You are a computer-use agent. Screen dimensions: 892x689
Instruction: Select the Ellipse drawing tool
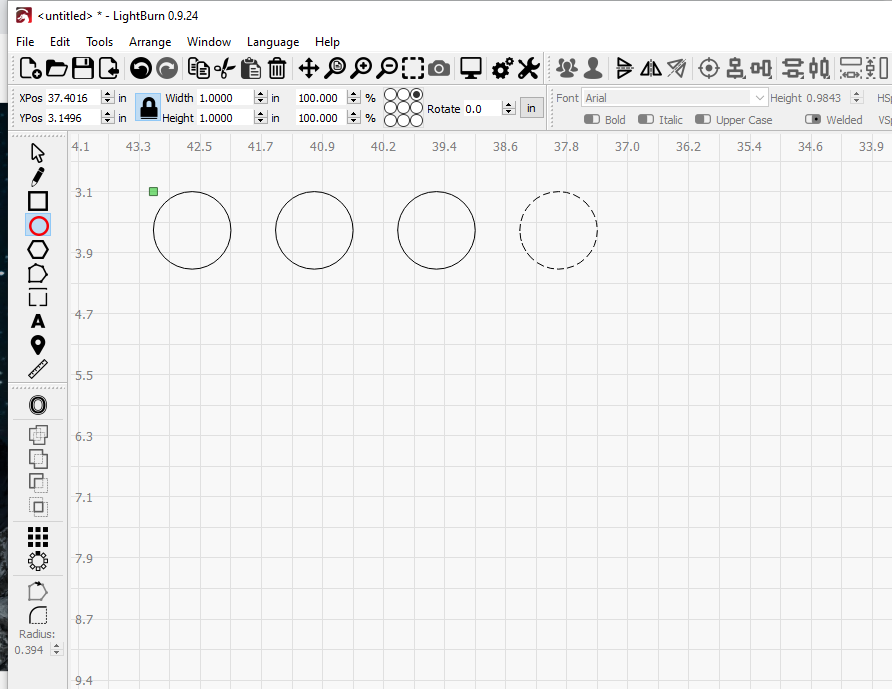38,225
